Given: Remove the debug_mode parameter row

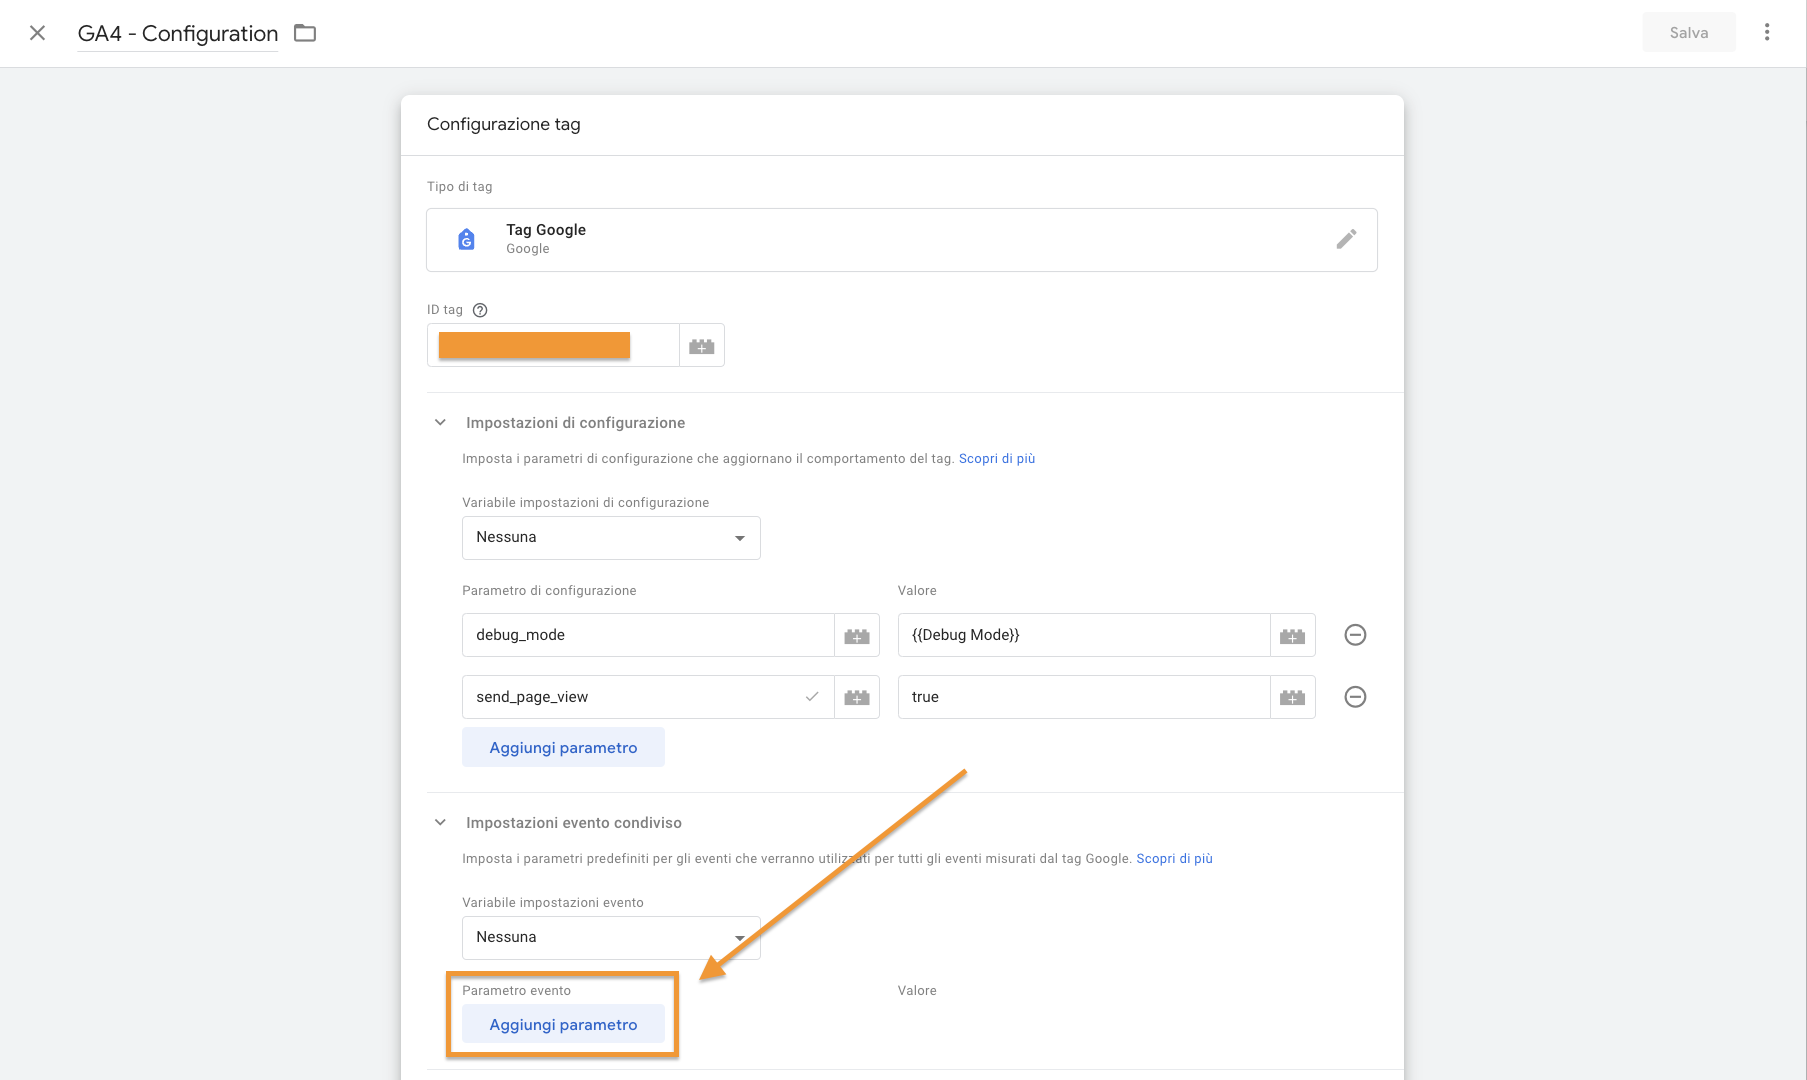Looking at the screenshot, I should (x=1355, y=635).
